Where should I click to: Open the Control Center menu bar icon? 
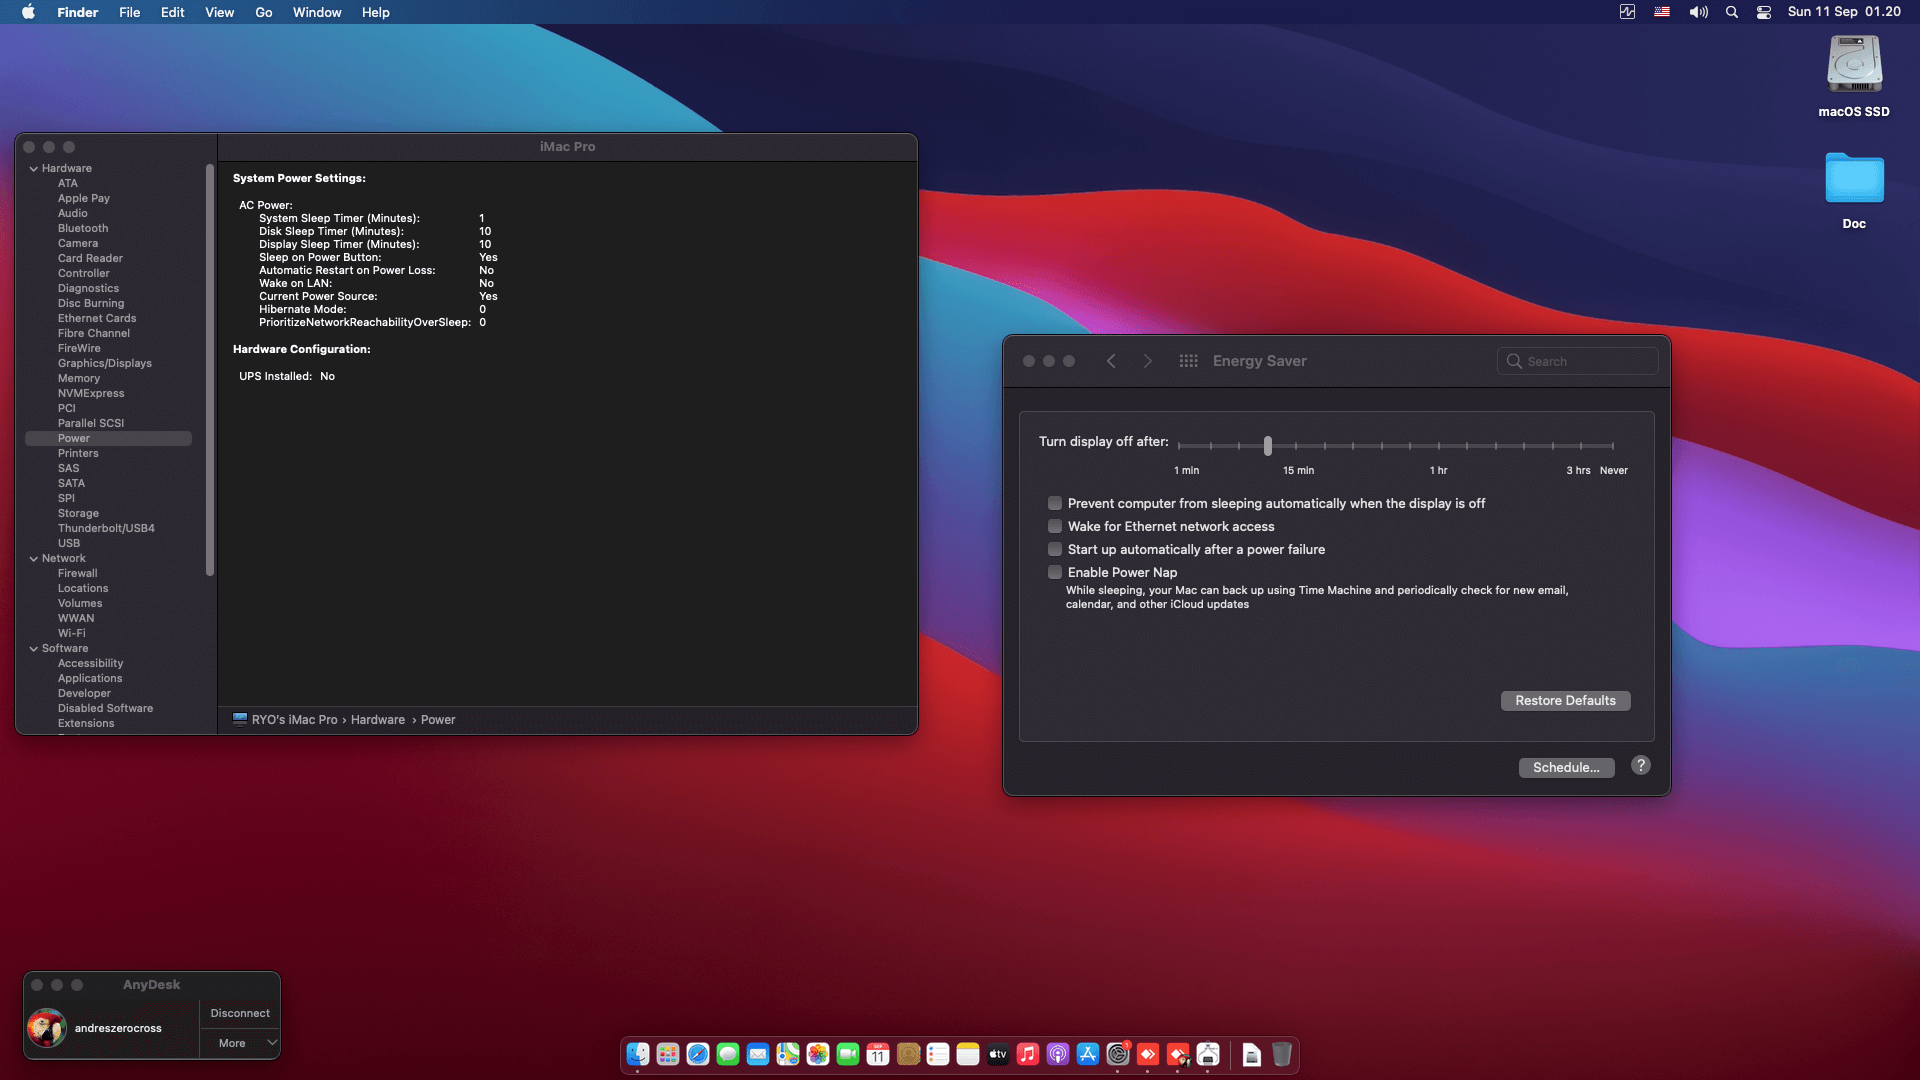1764,12
